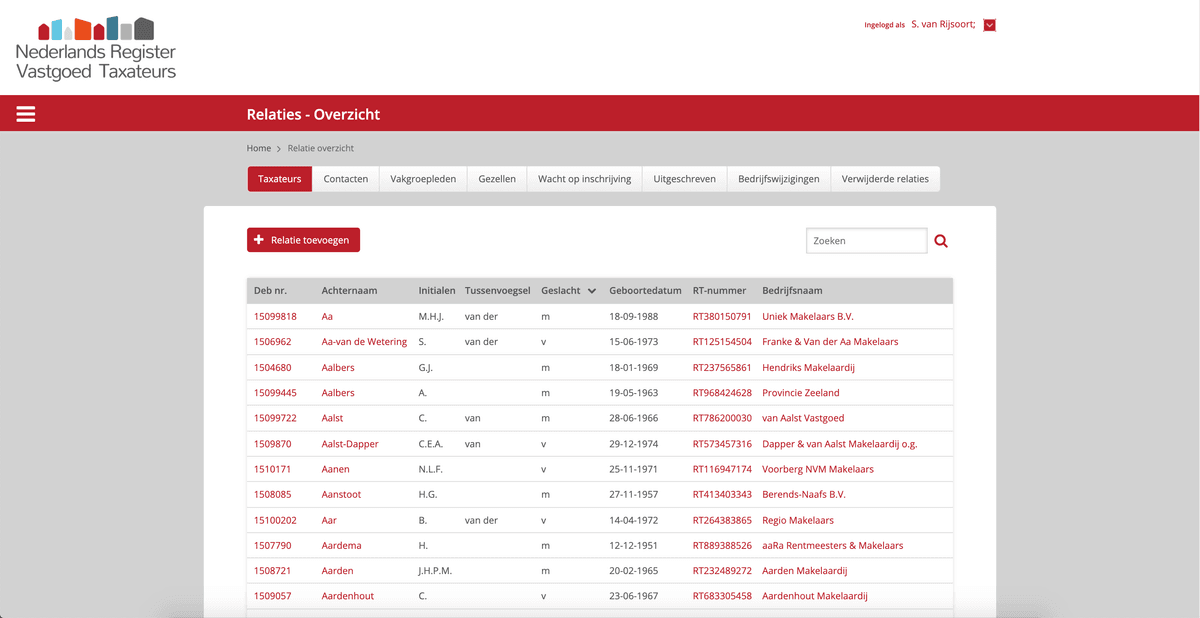Open the Vakgroepleden tab
This screenshot has height=618, width=1200.
pyautogui.click(x=423, y=179)
